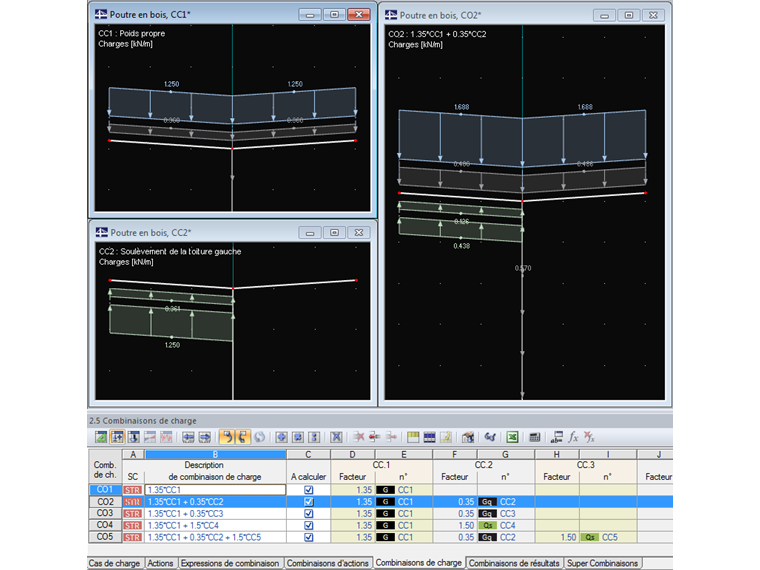Open the 'Cas de charge' tab
The image size is (760, 570).
[x=114, y=563]
